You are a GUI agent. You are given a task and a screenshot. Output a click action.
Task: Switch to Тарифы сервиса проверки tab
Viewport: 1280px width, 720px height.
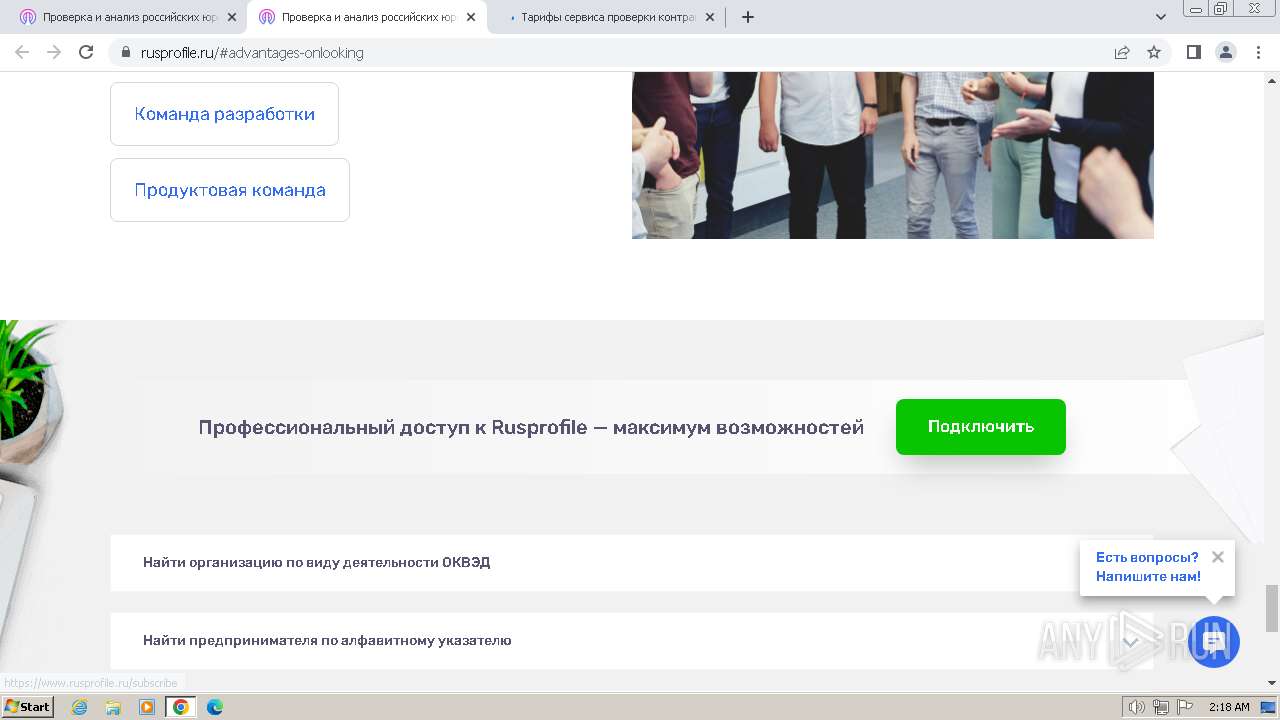click(606, 17)
